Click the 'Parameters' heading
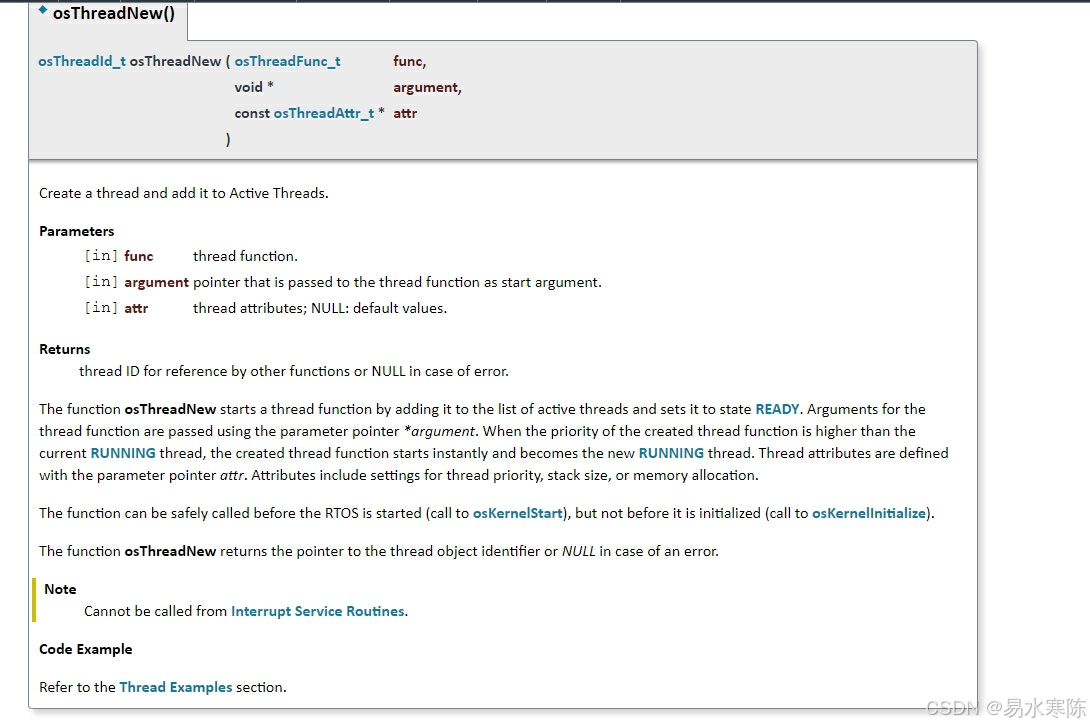The height and width of the screenshot is (725, 1090). point(76,231)
